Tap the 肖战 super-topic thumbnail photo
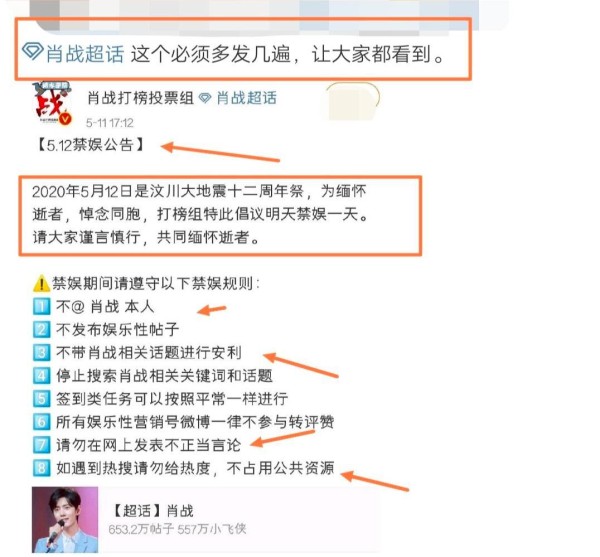Image resolution: width=600 pixels, height=557 pixels. tap(65, 520)
